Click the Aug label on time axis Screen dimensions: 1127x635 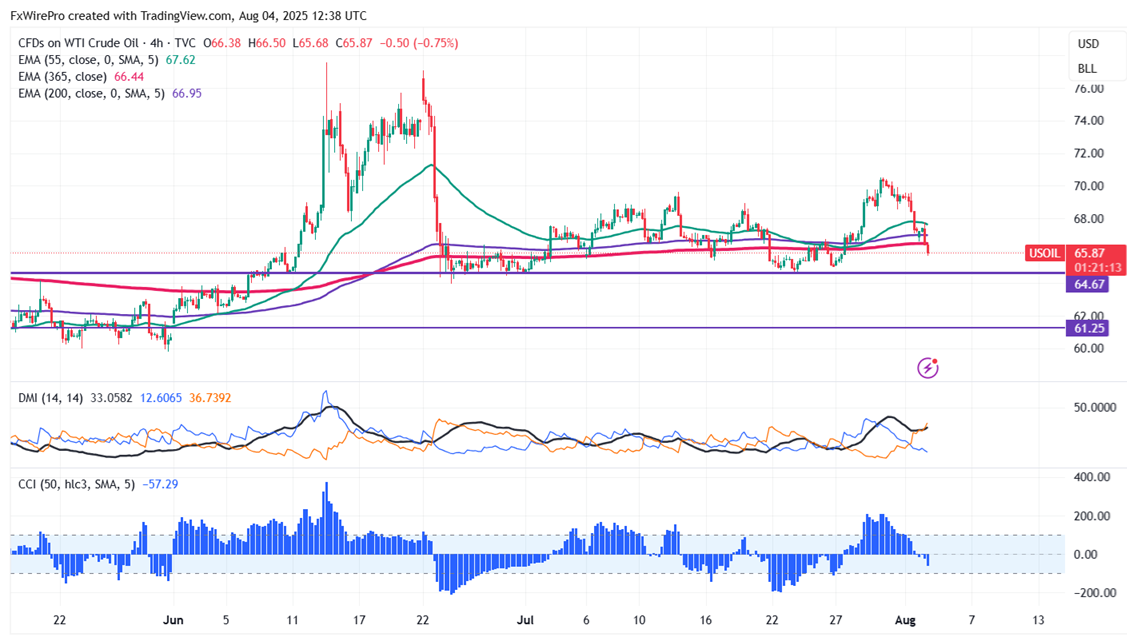[905, 620]
